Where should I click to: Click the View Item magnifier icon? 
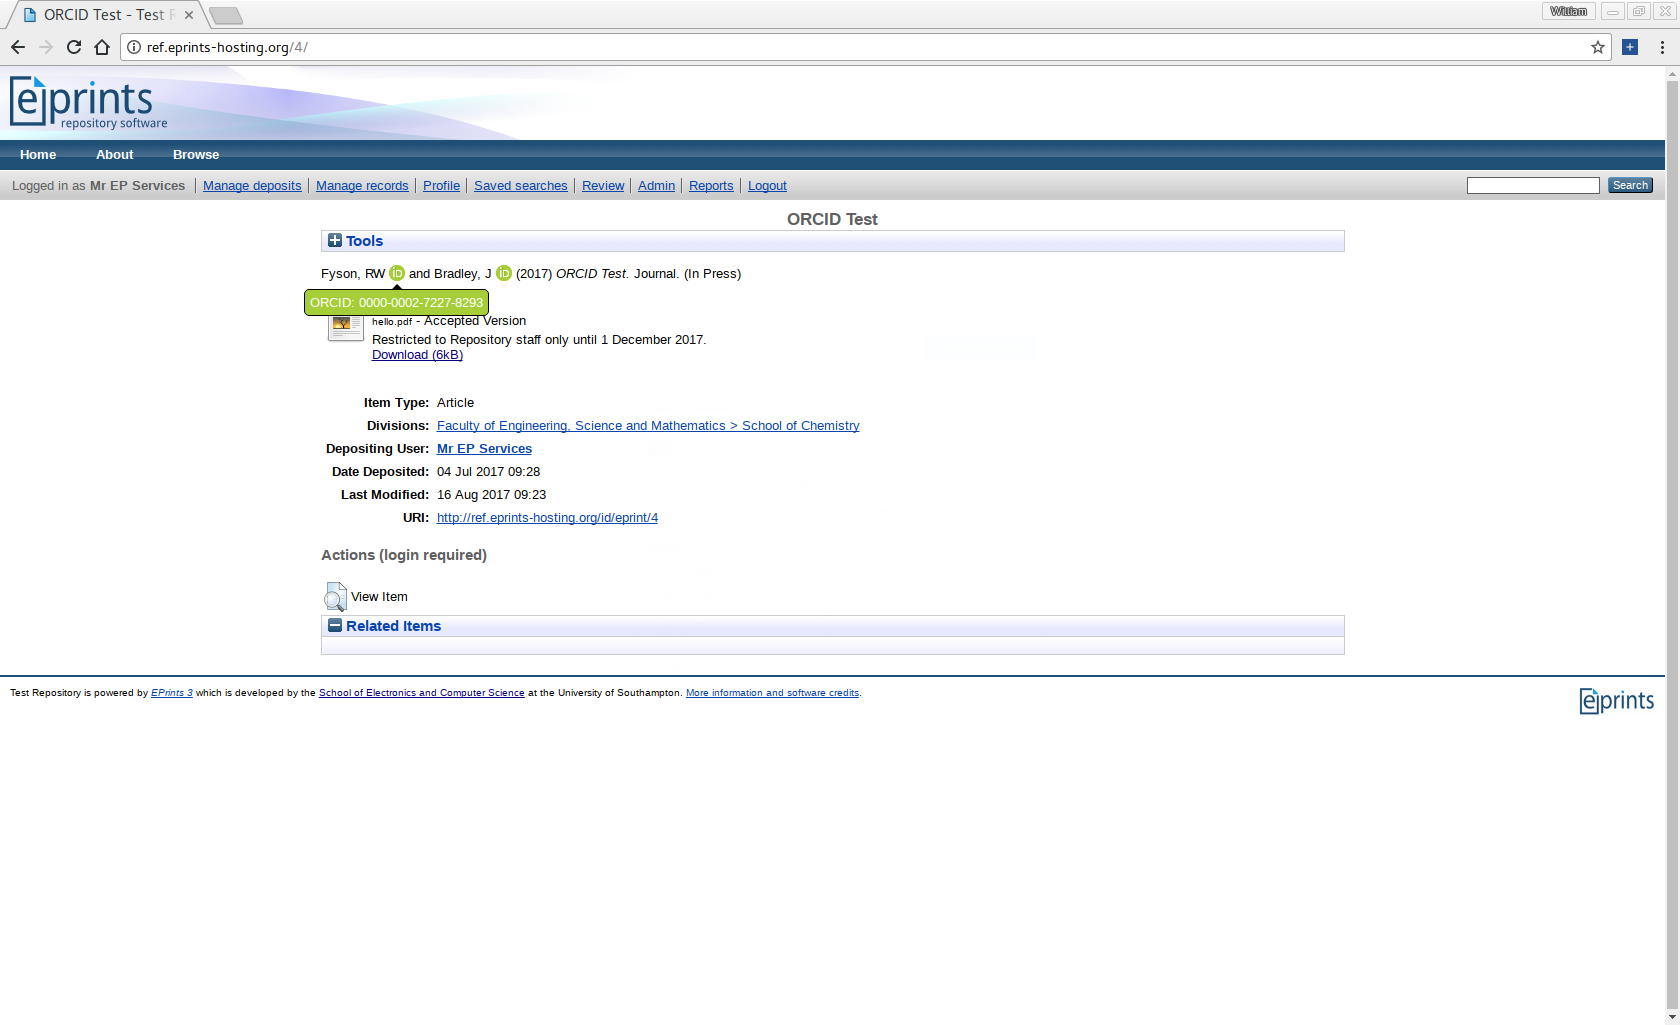pos(335,597)
